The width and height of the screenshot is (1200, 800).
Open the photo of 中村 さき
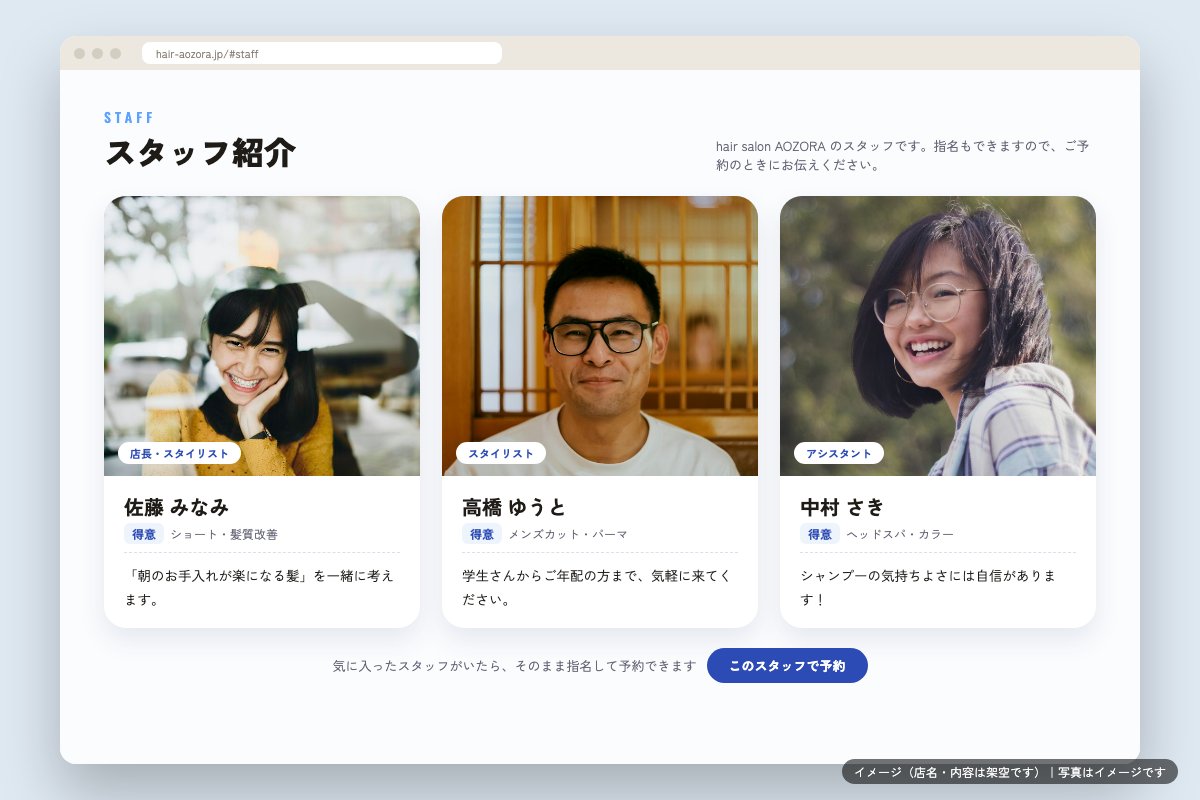point(938,336)
